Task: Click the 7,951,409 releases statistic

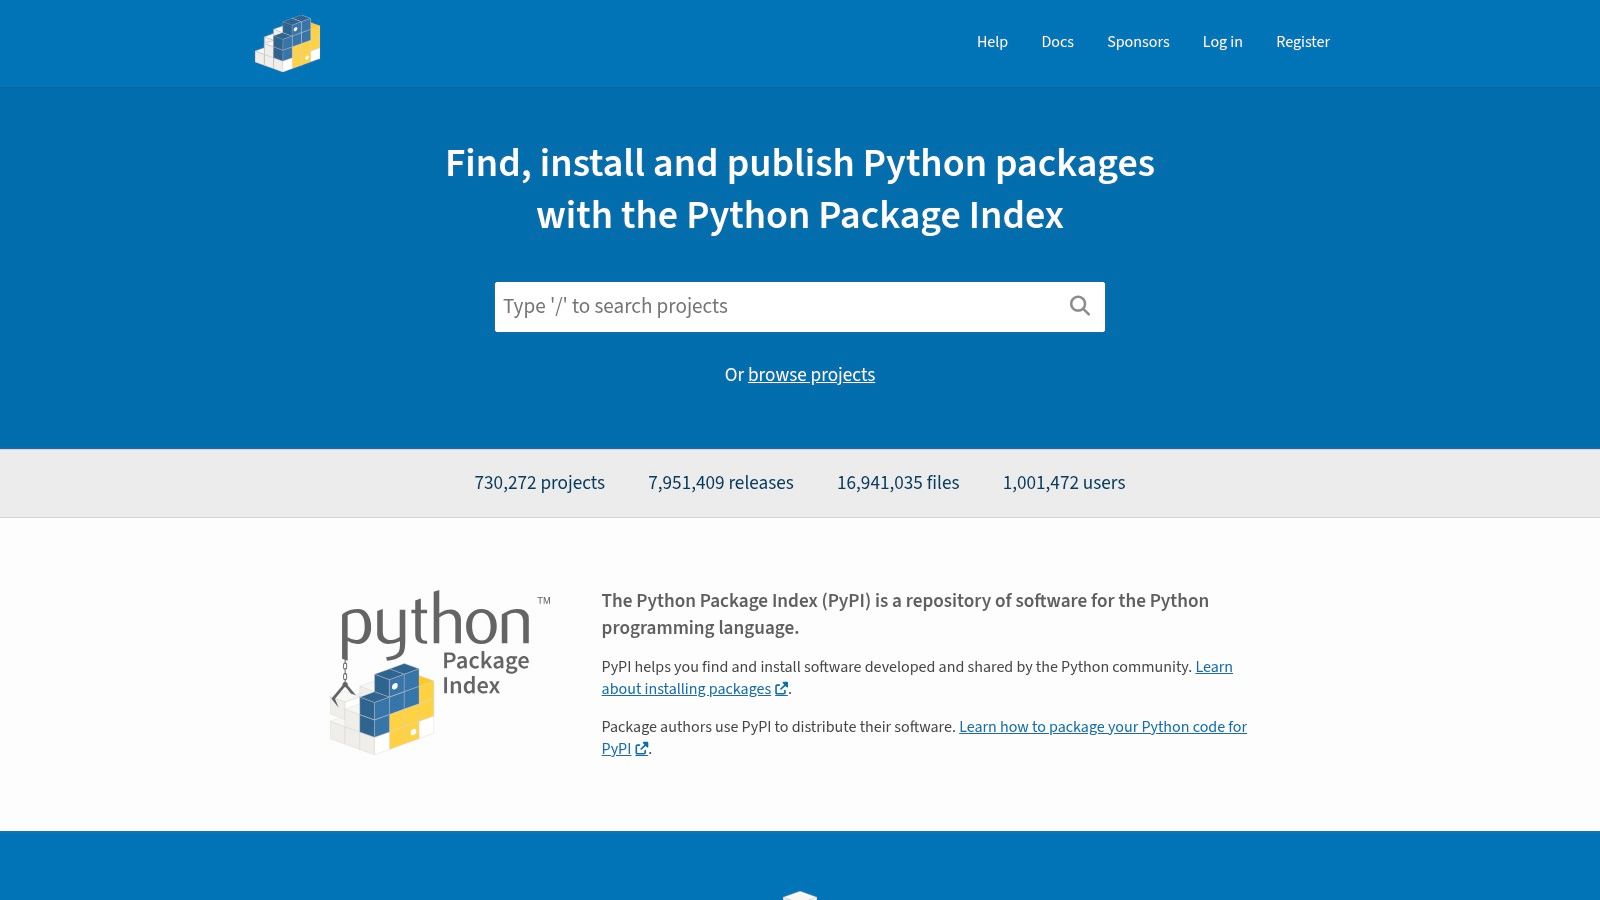Action: 720,482
